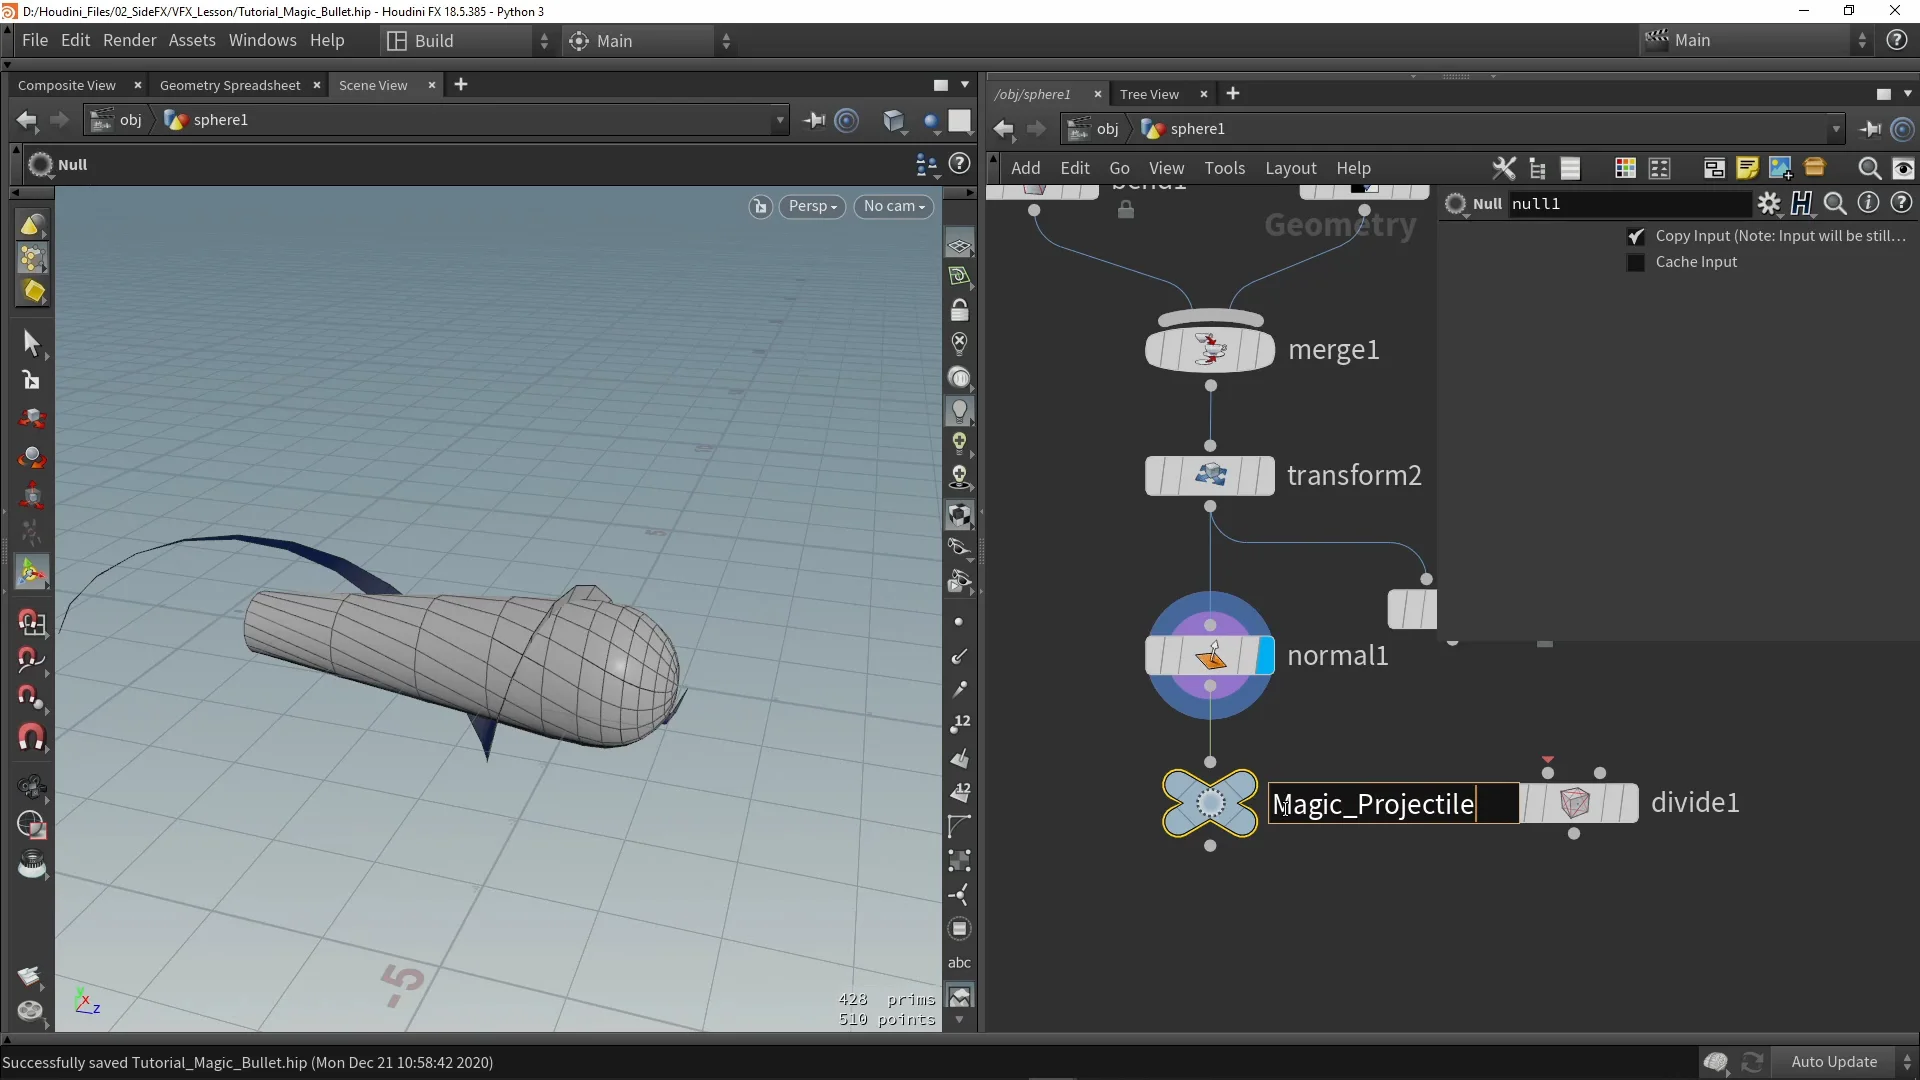The width and height of the screenshot is (1920, 1080).
Task: Toggle the shading sphere icon in scene view path bar
Action: tap(932, 121)
